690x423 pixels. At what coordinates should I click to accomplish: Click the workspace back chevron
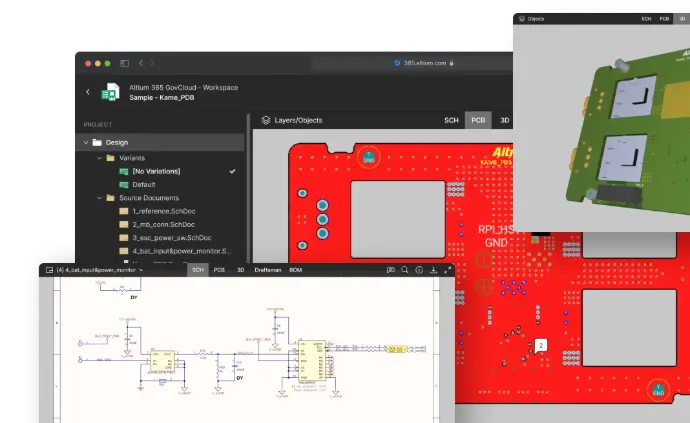(88, 92)
